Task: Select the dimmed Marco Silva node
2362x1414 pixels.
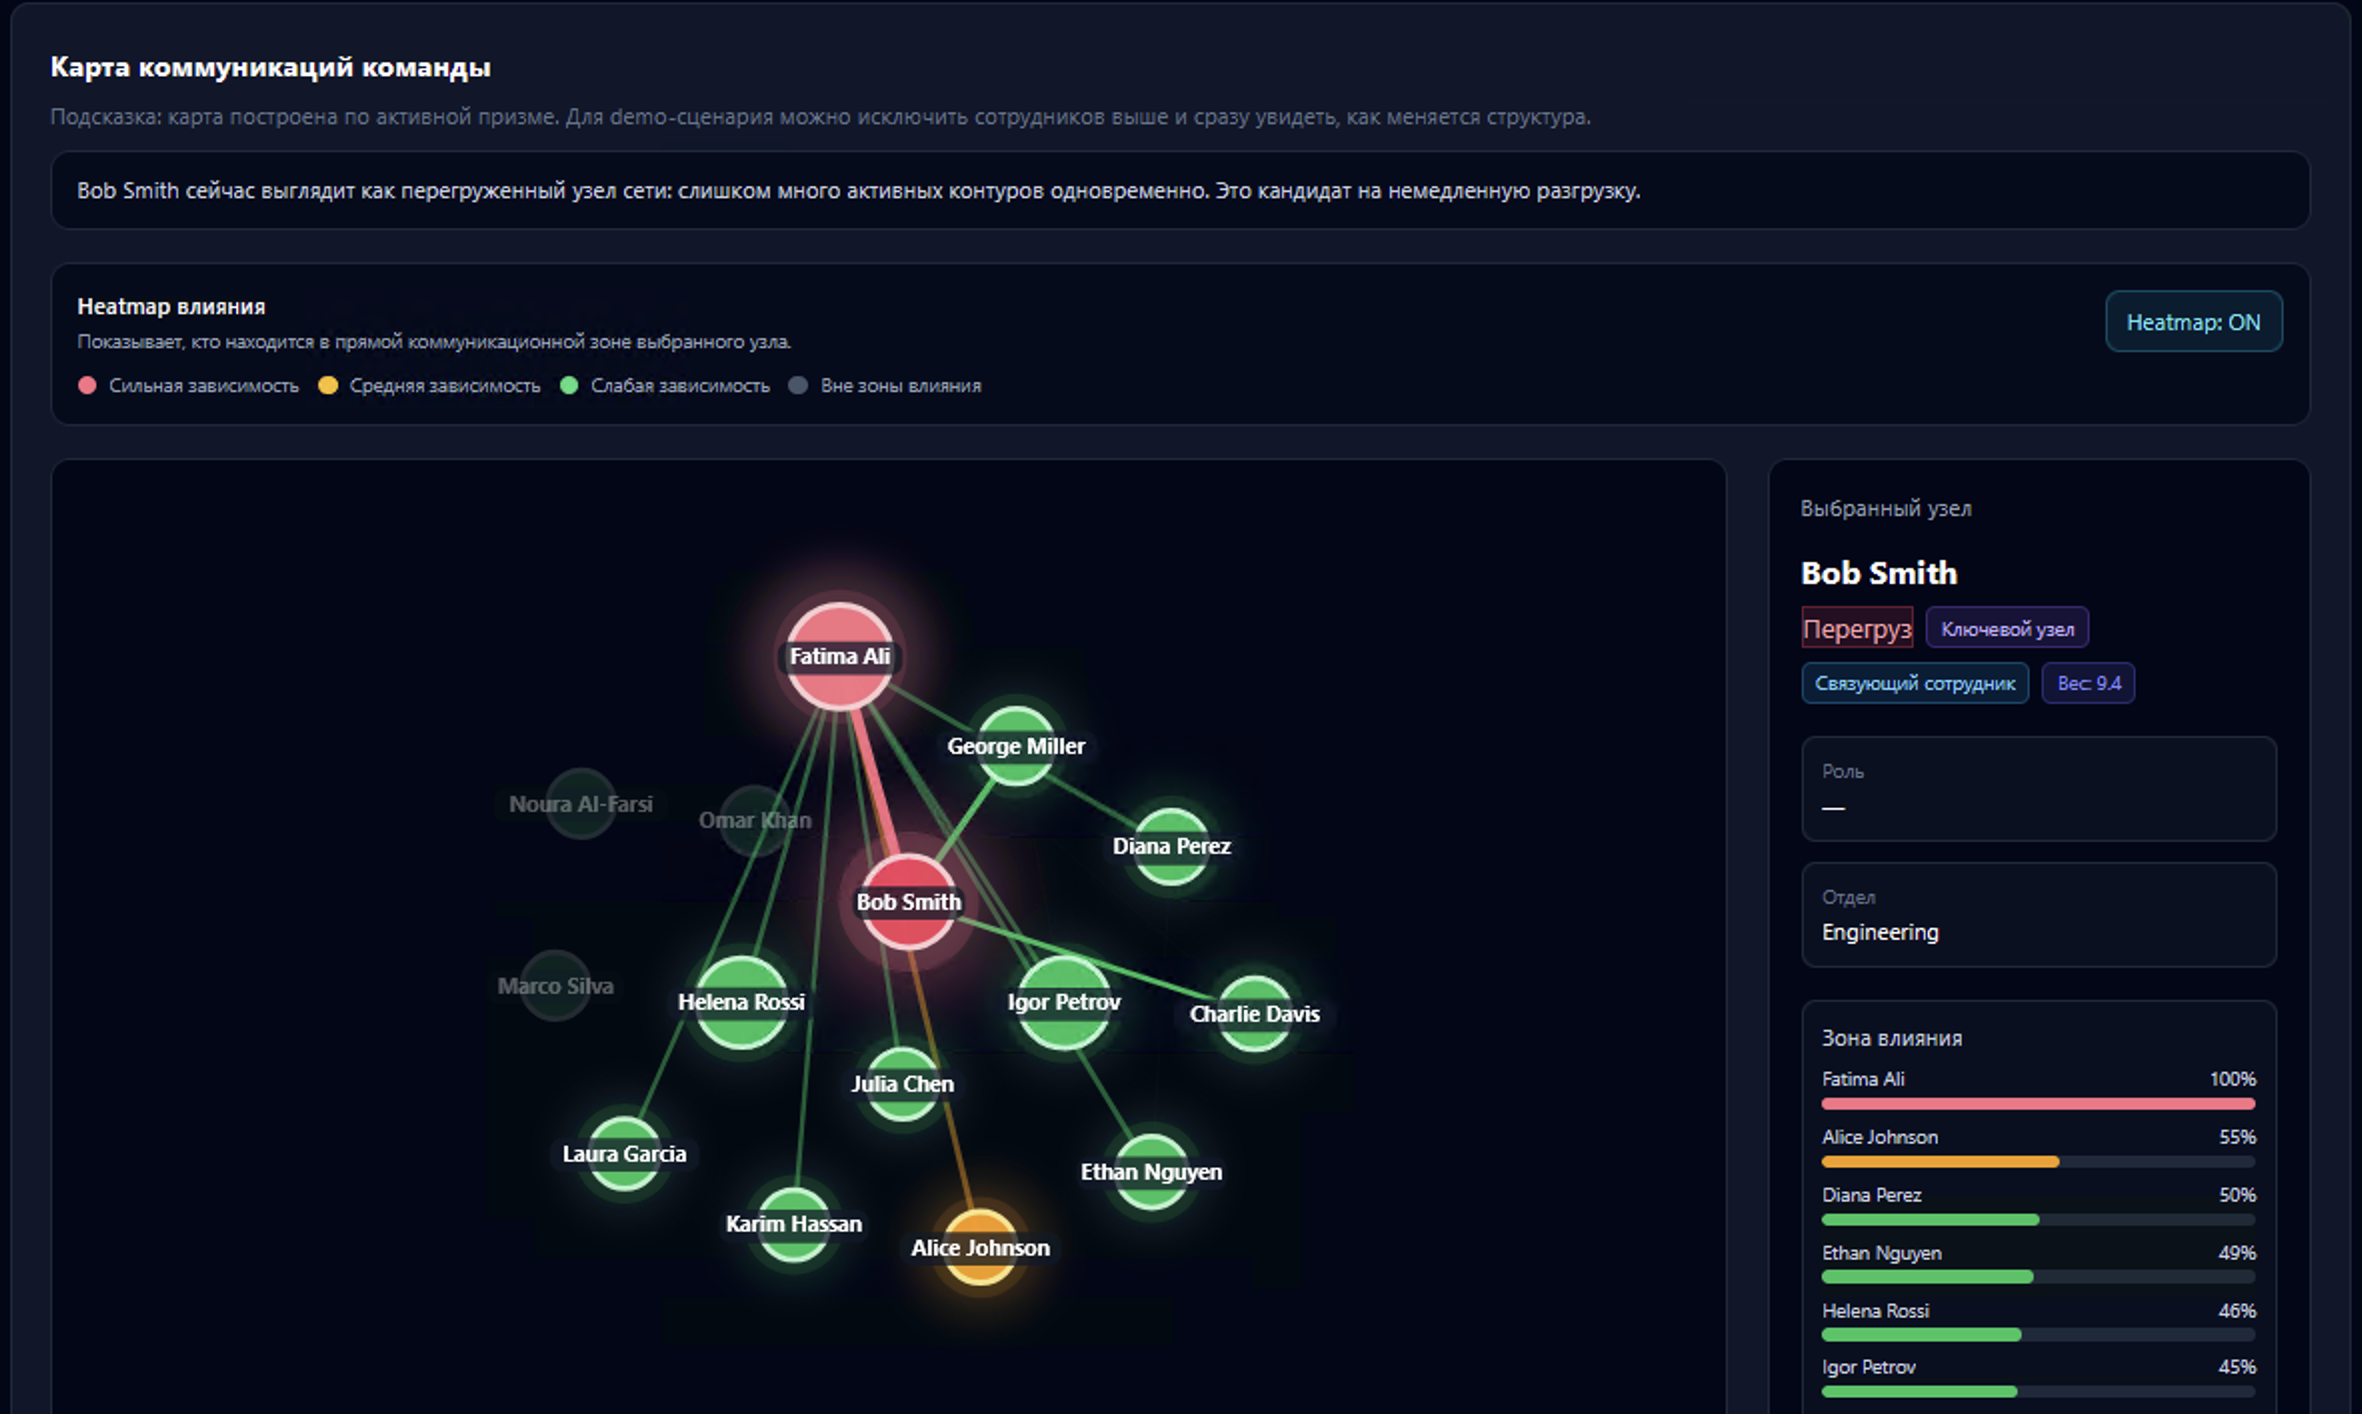Action: point(555,986)
